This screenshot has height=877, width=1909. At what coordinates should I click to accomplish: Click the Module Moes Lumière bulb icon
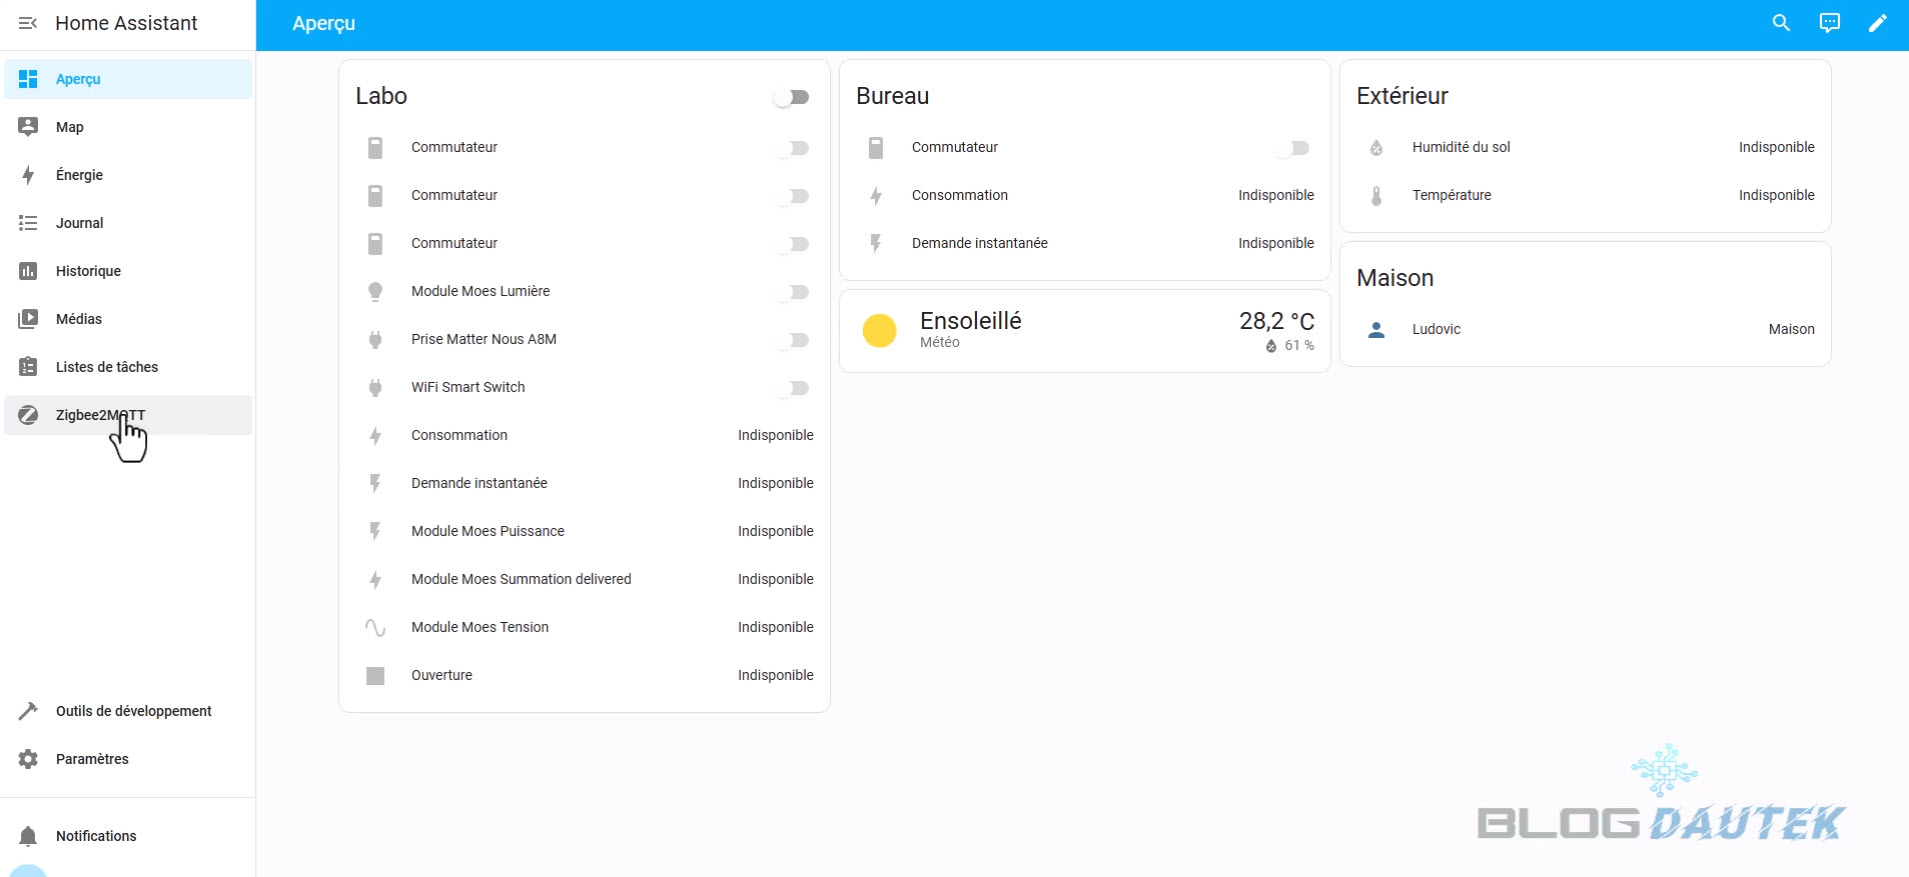click(x=375, y=291)
